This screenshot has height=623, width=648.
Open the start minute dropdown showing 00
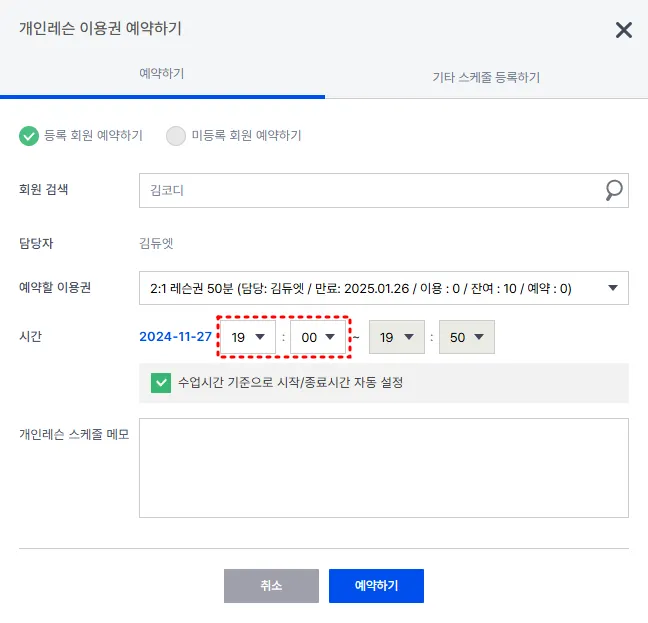(x=318, y=337)
